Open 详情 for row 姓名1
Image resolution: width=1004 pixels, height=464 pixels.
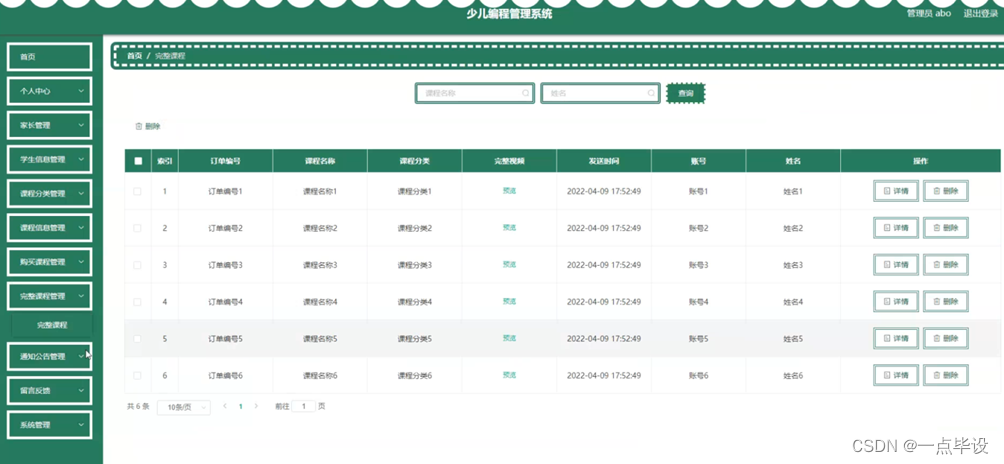click(896, 191)
